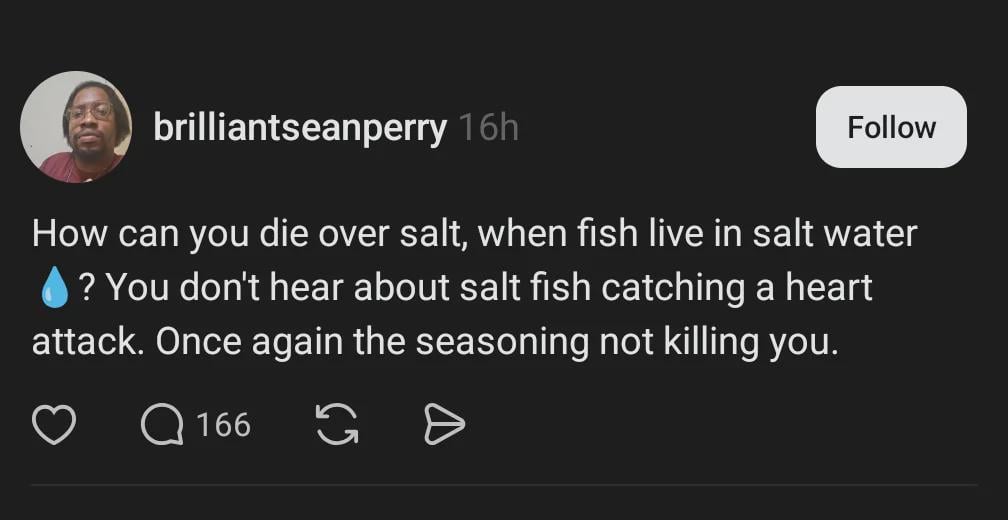Click the words 'salt water' in the post
Screen dimensions: 1008x520
833,234
